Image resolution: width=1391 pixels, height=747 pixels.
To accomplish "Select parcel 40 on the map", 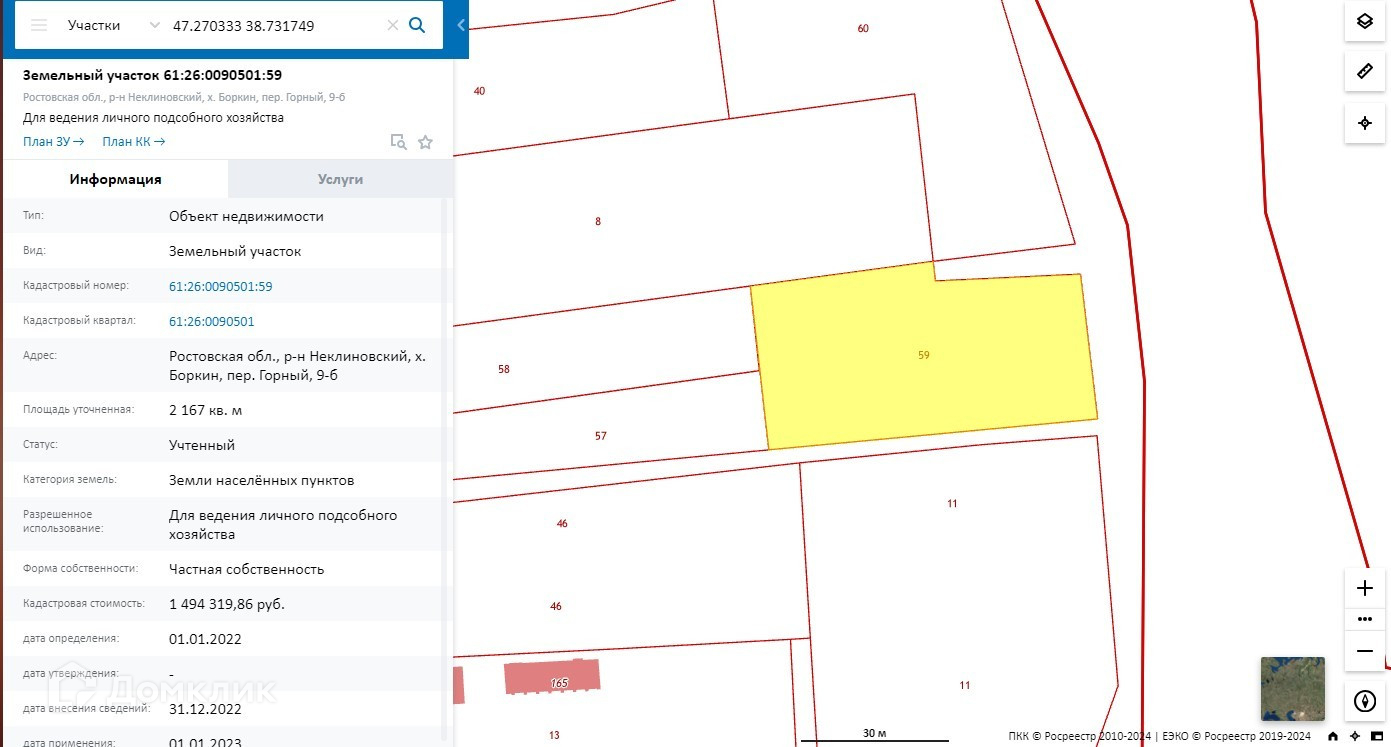I will click(x=479, y=91).
